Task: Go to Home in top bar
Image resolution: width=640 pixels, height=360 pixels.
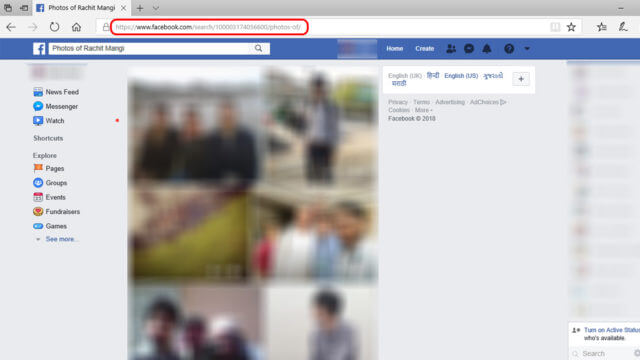Action: [395, 48]
